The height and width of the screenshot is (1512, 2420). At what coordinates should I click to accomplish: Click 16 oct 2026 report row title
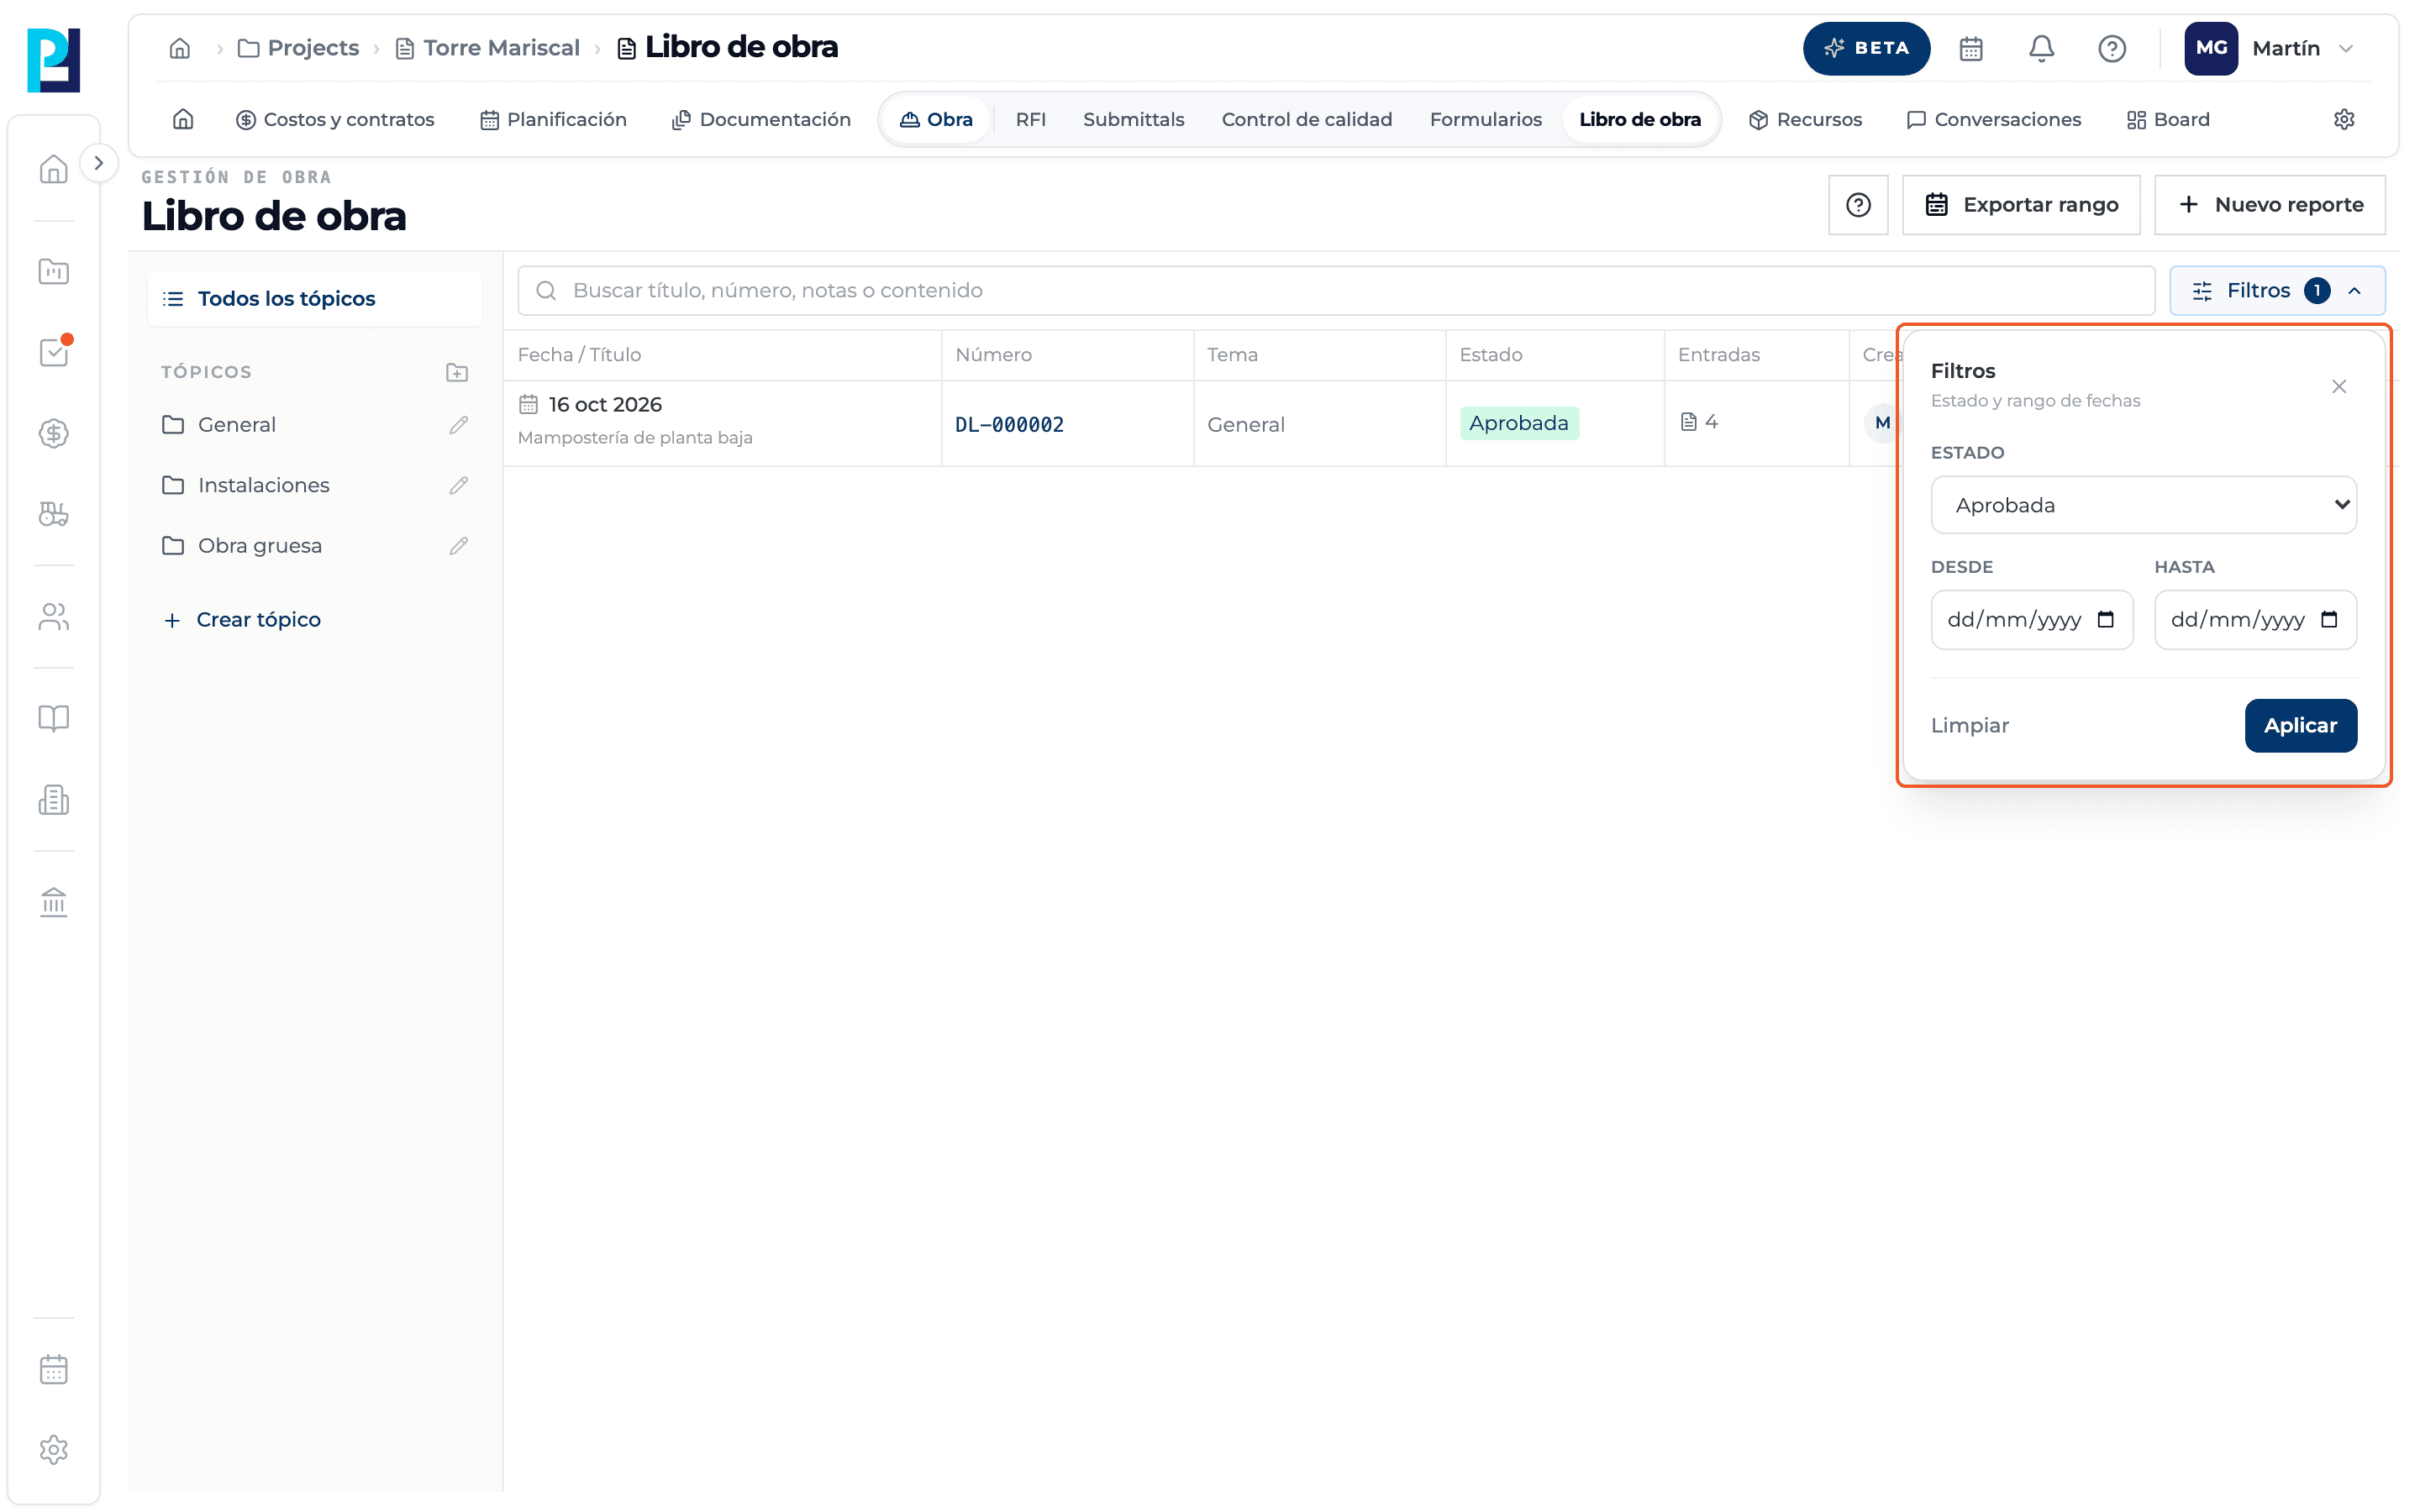(x=605, y=405)
